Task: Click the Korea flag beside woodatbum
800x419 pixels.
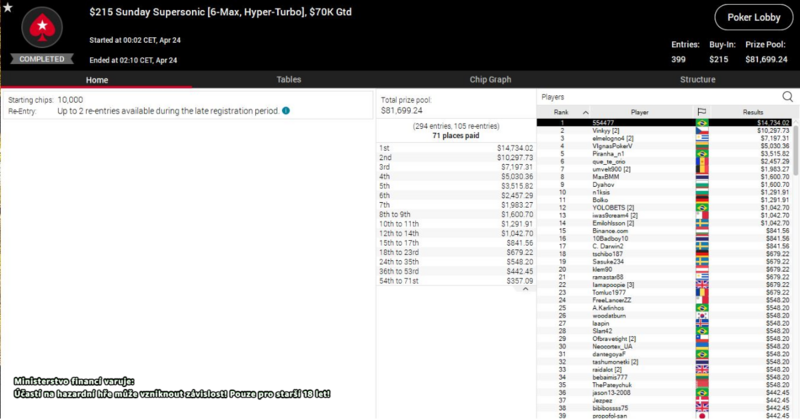Action: [x=702, y=315]
